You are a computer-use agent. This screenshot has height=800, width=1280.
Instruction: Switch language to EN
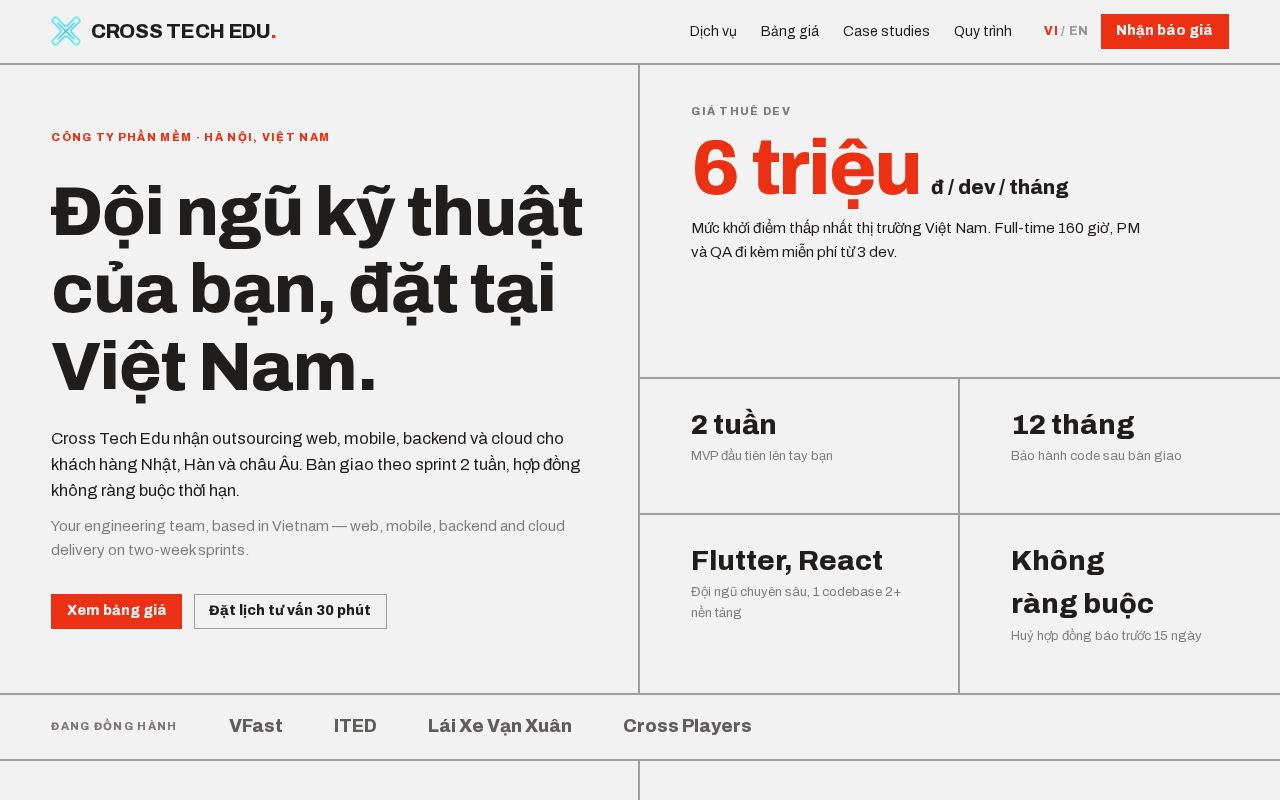1078,31
